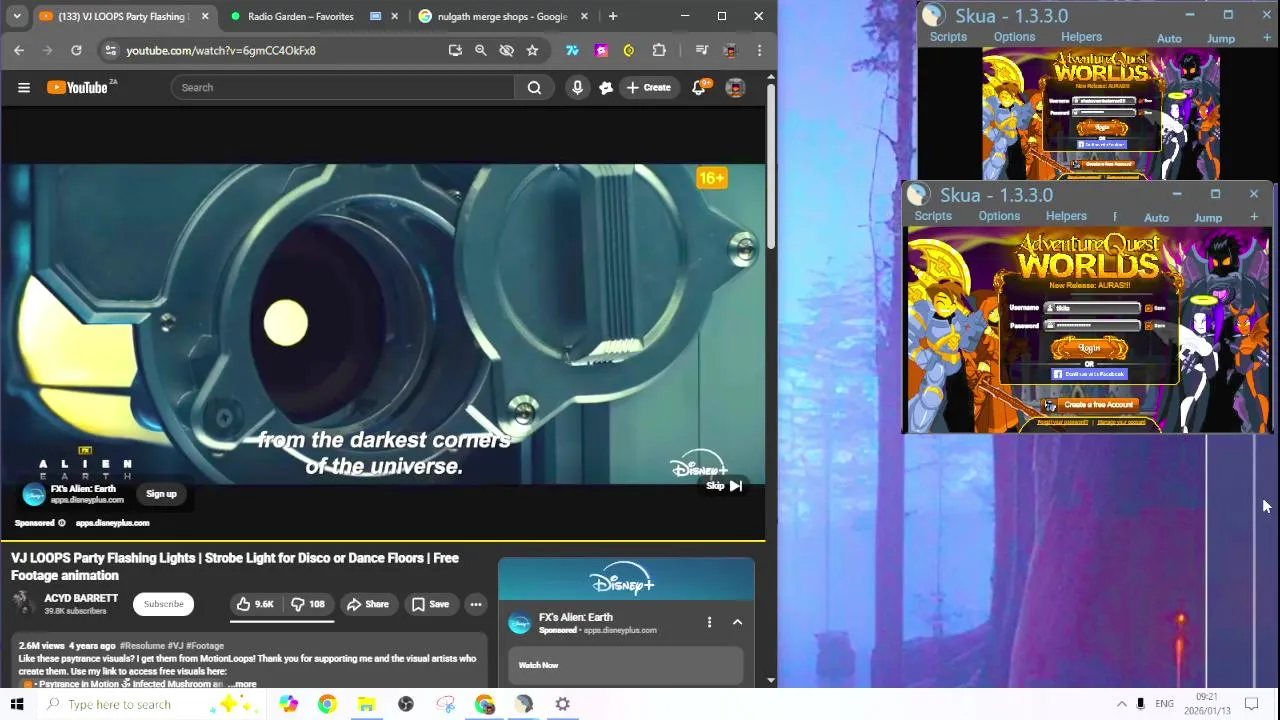Save the video to a playlist
Viewport: 1280px width, 720px height.
tap(430, 604)
